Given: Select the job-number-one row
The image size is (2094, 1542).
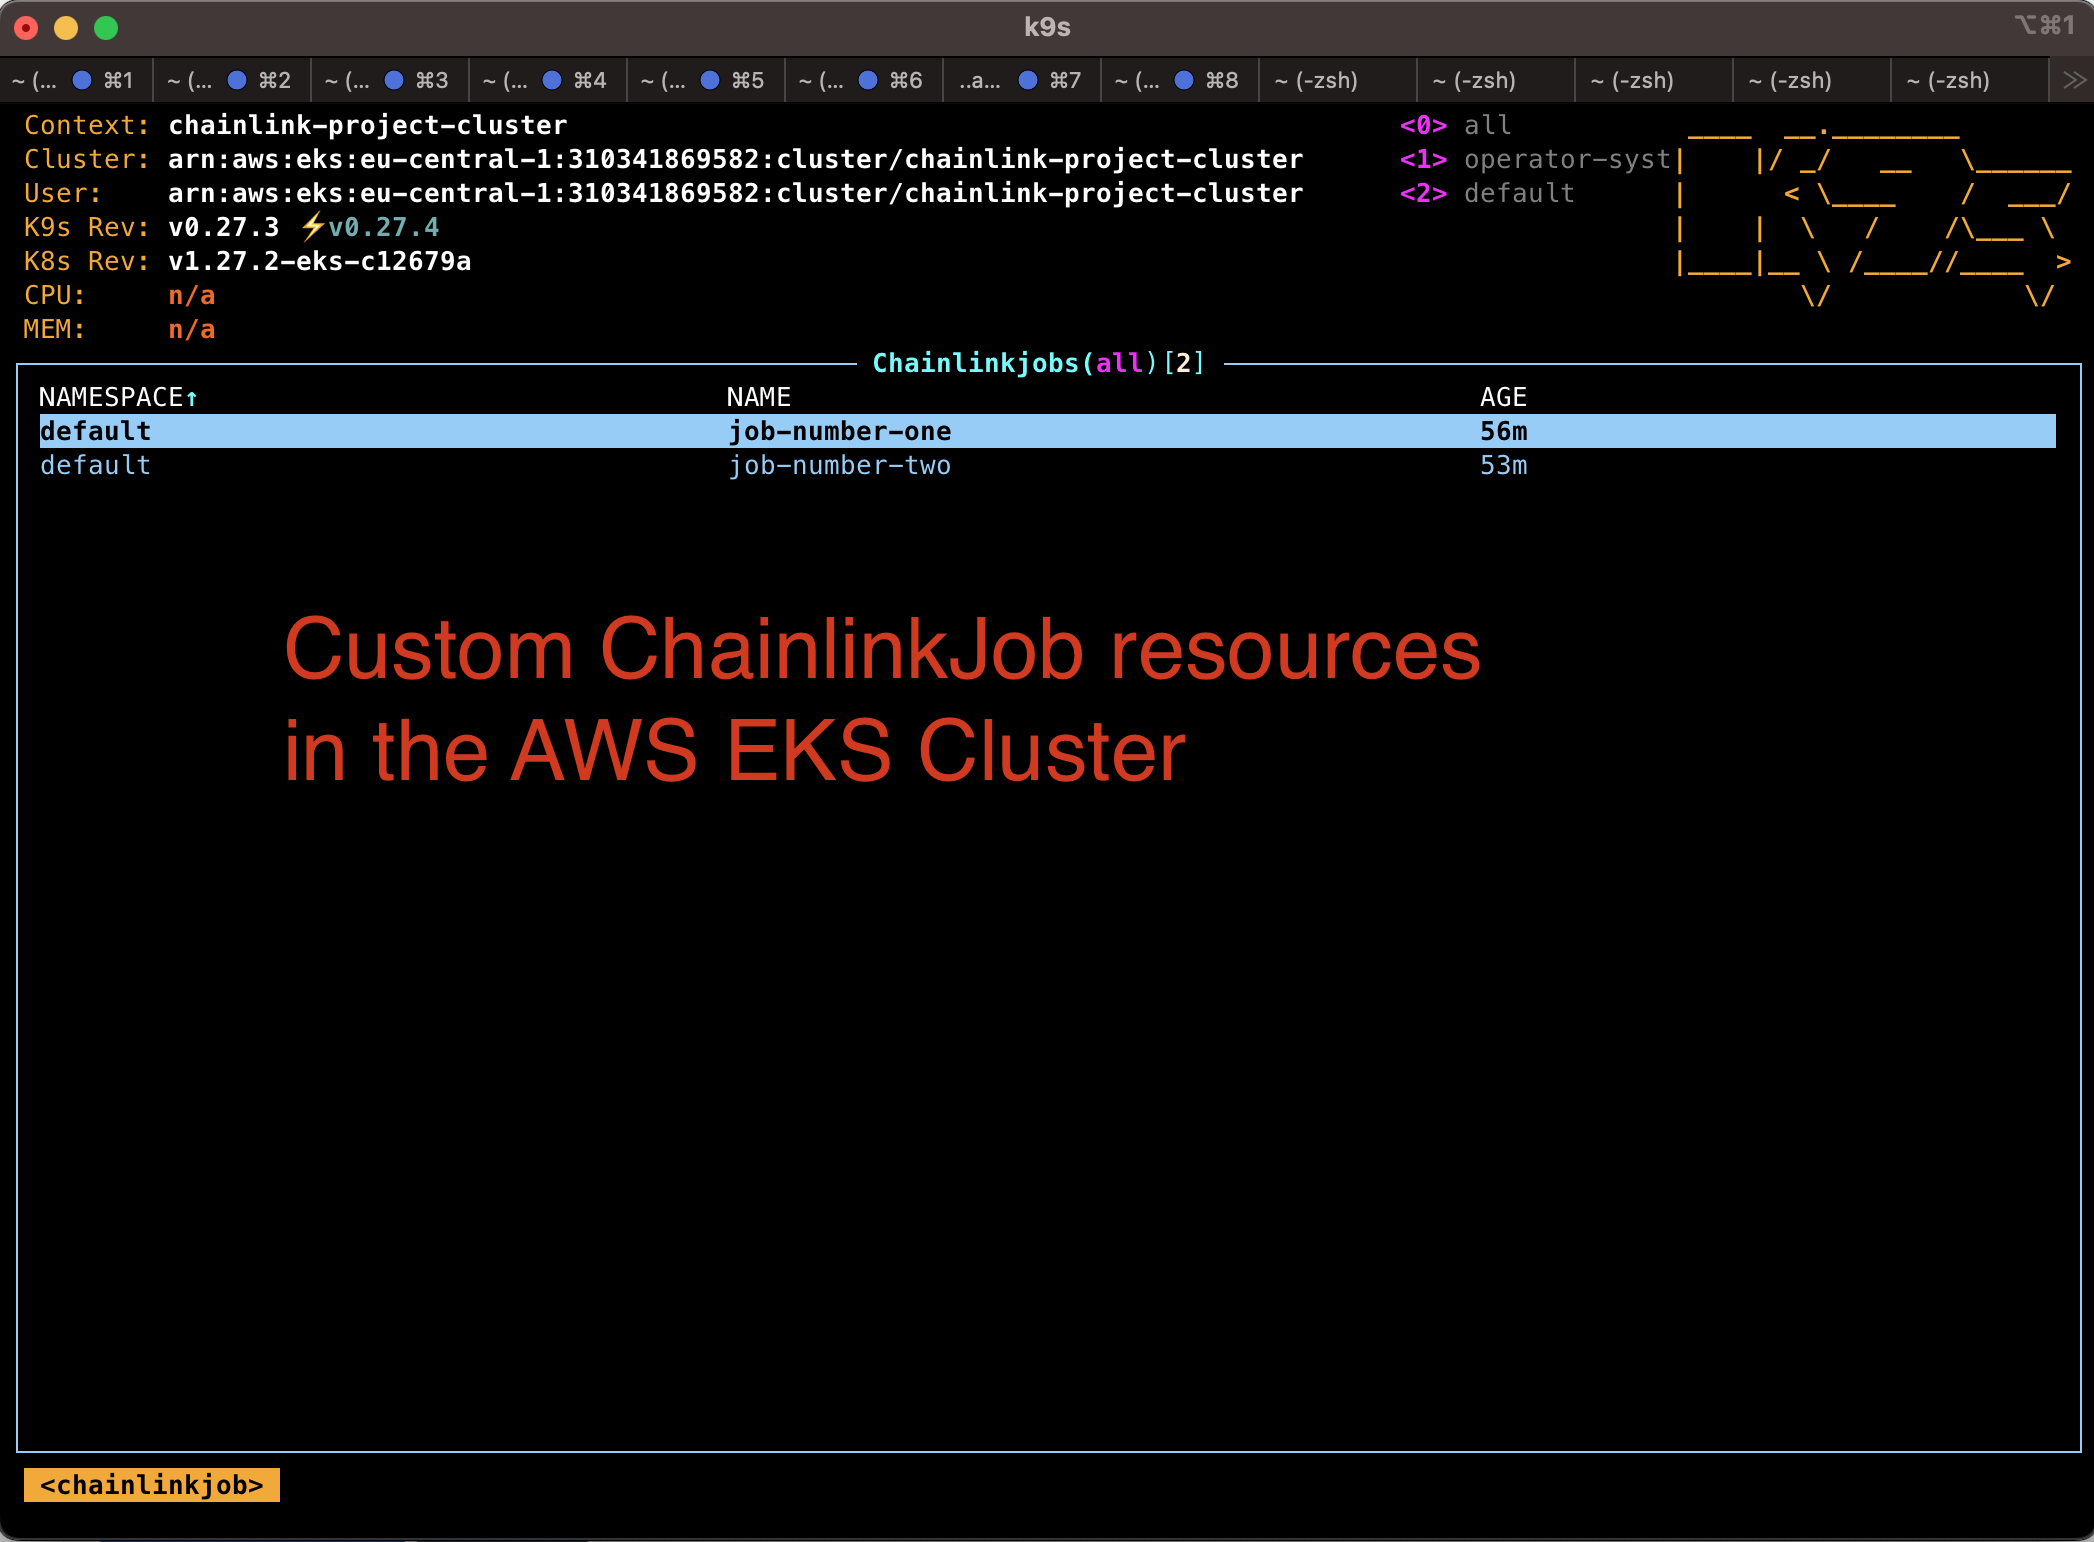Looking at the screenshot, I should (x=840, y=431).
